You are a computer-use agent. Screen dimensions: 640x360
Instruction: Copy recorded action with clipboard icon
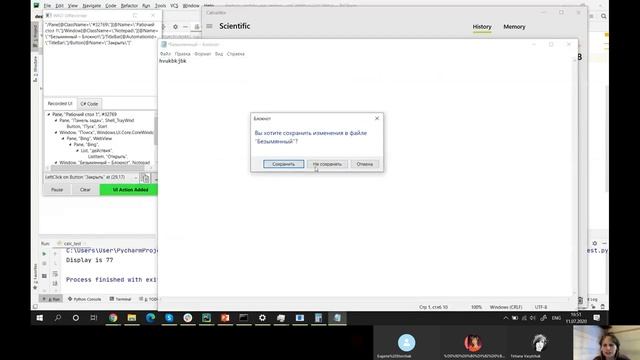(146, 178)
